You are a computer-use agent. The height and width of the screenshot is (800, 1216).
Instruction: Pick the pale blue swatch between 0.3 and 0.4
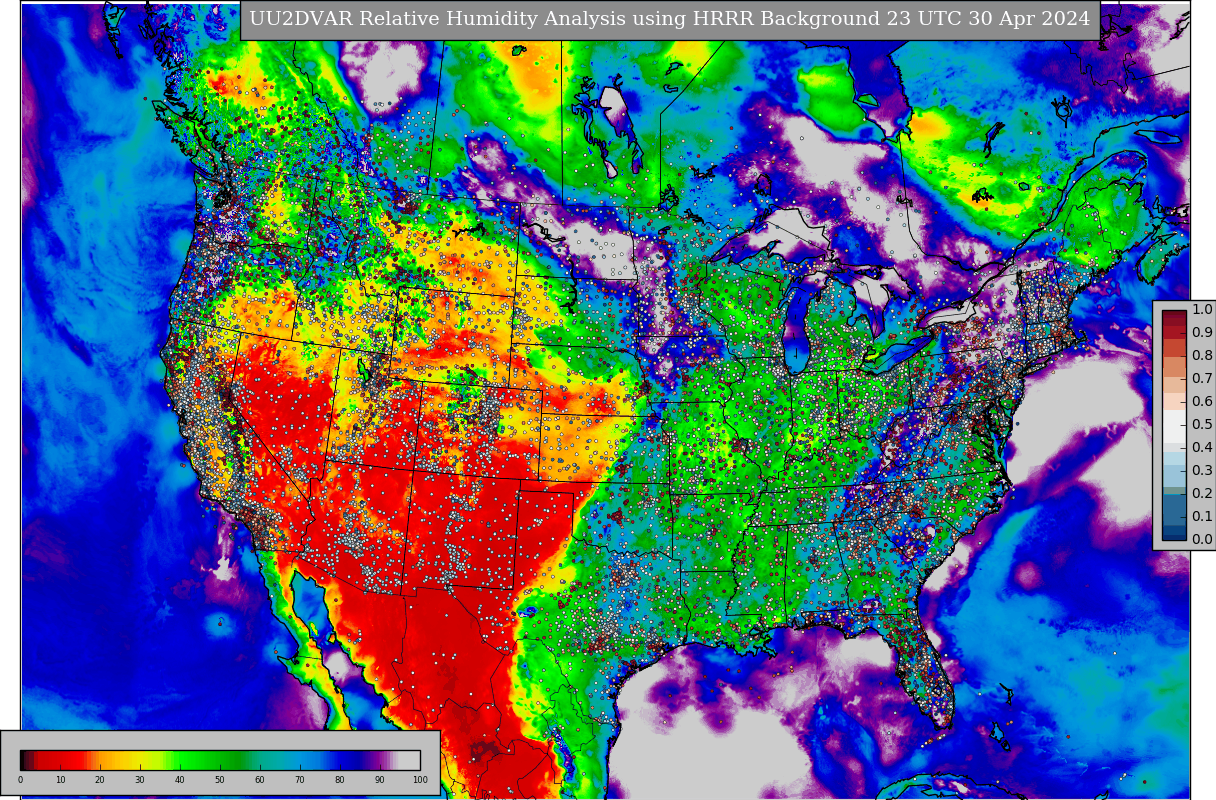1174,458
